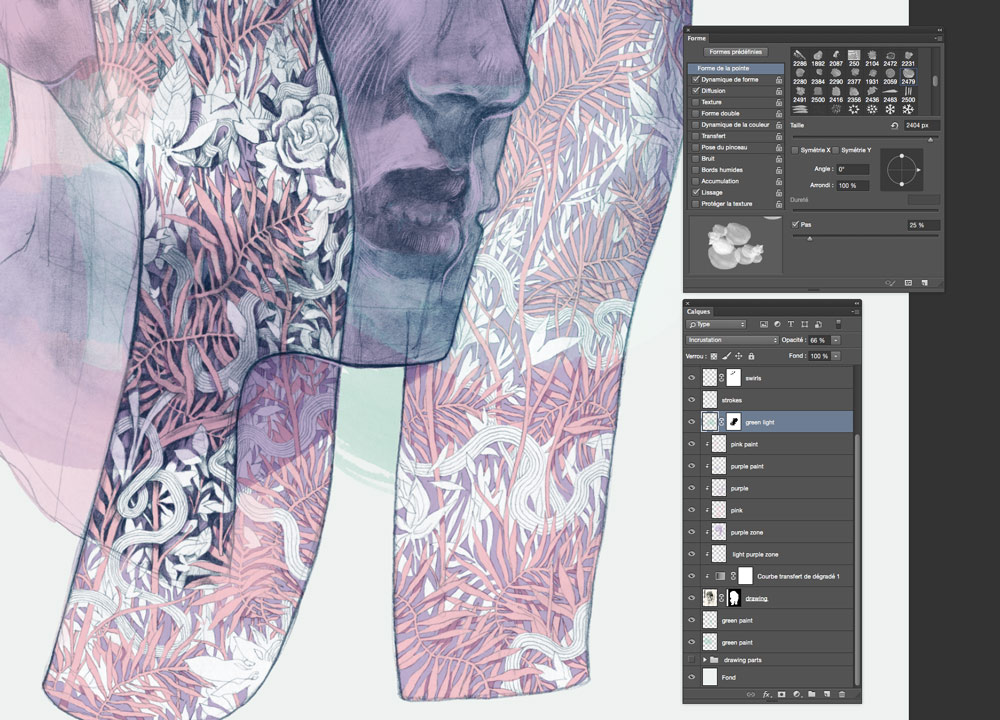
Task: Delete layer with trash icon
Action: click(842, 694)
